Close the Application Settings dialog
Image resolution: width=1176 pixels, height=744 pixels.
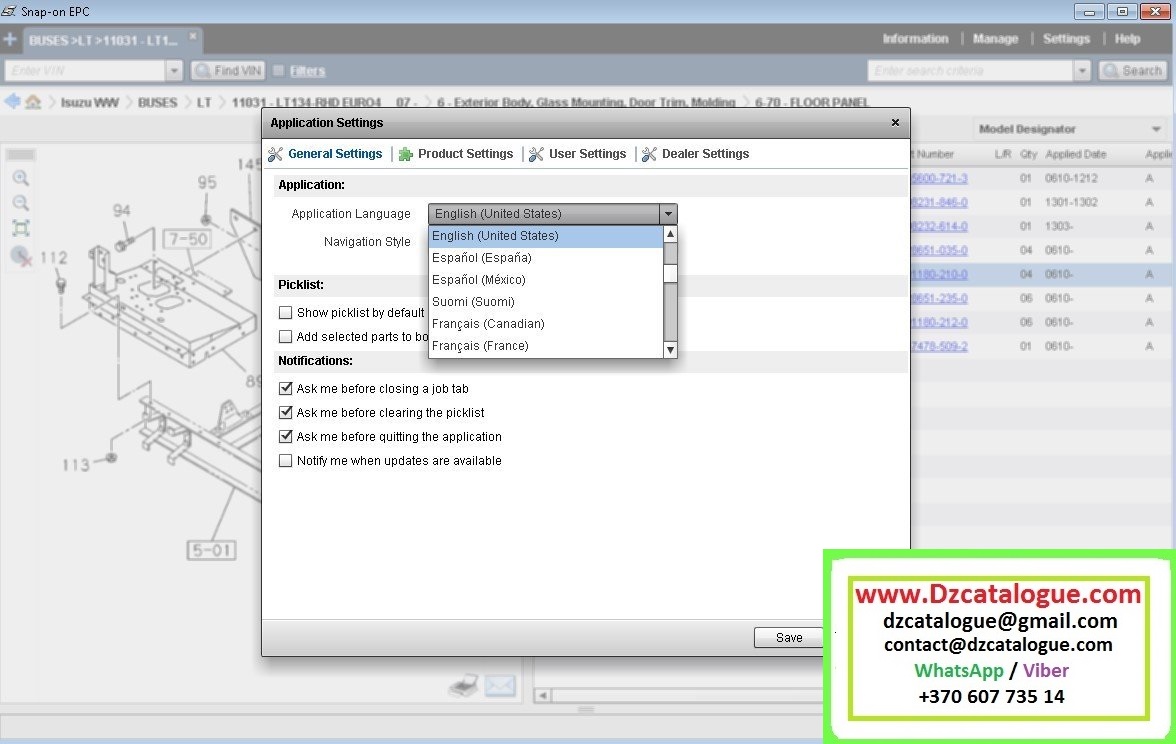(x=895, y=122)
